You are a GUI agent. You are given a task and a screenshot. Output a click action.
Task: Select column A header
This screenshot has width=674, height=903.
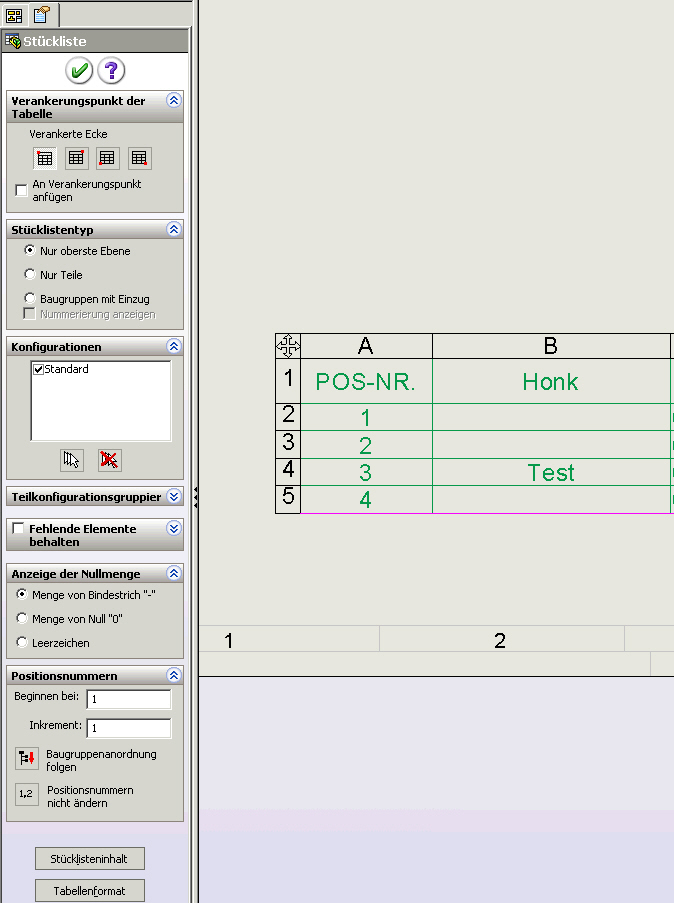click(366, 346)
